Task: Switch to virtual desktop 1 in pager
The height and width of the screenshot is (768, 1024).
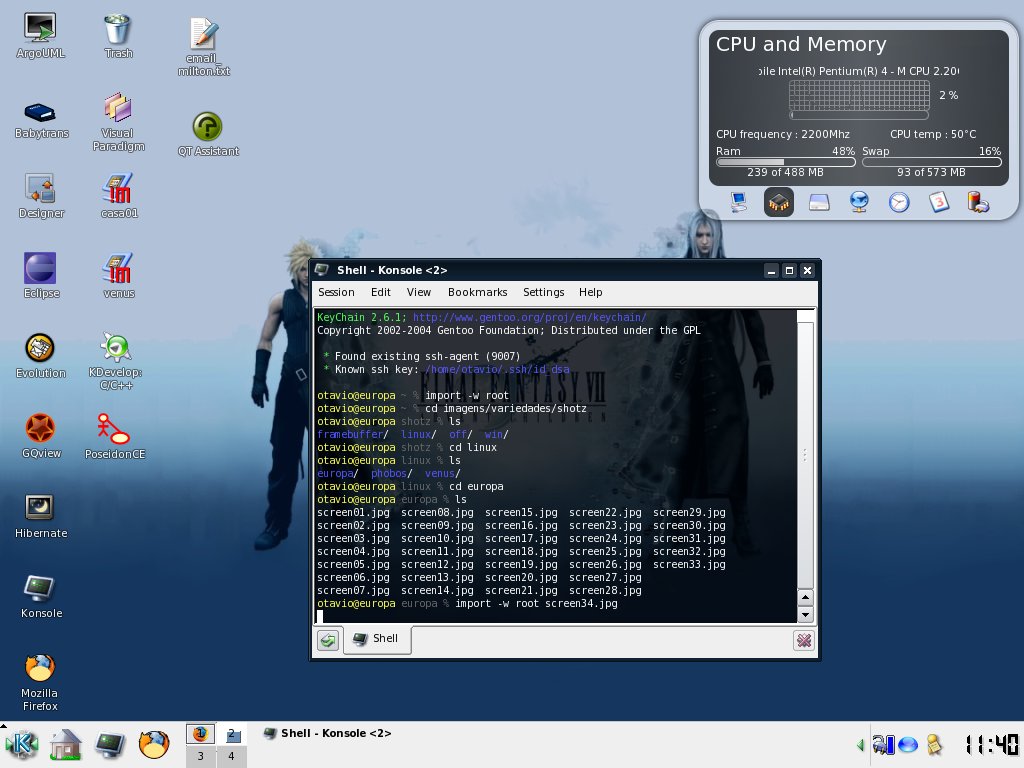Action: click(x=200, y=734)
